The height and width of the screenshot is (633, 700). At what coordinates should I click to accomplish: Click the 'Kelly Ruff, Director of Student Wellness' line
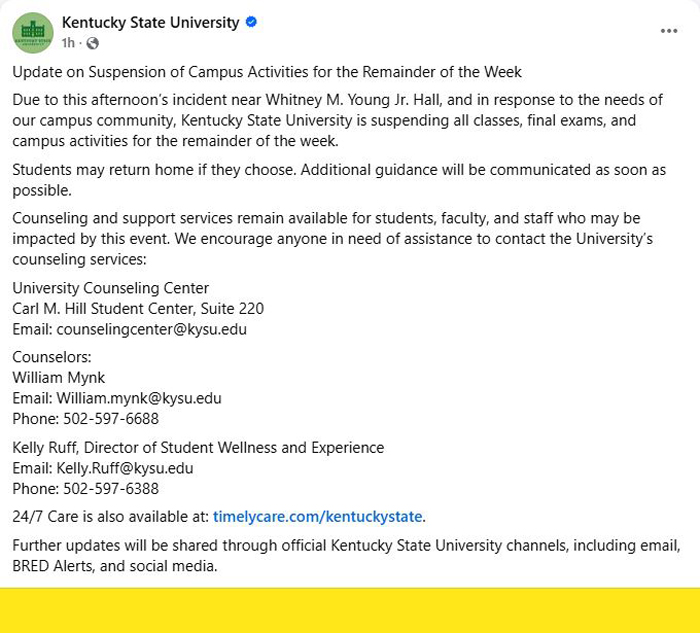(198, 448)
